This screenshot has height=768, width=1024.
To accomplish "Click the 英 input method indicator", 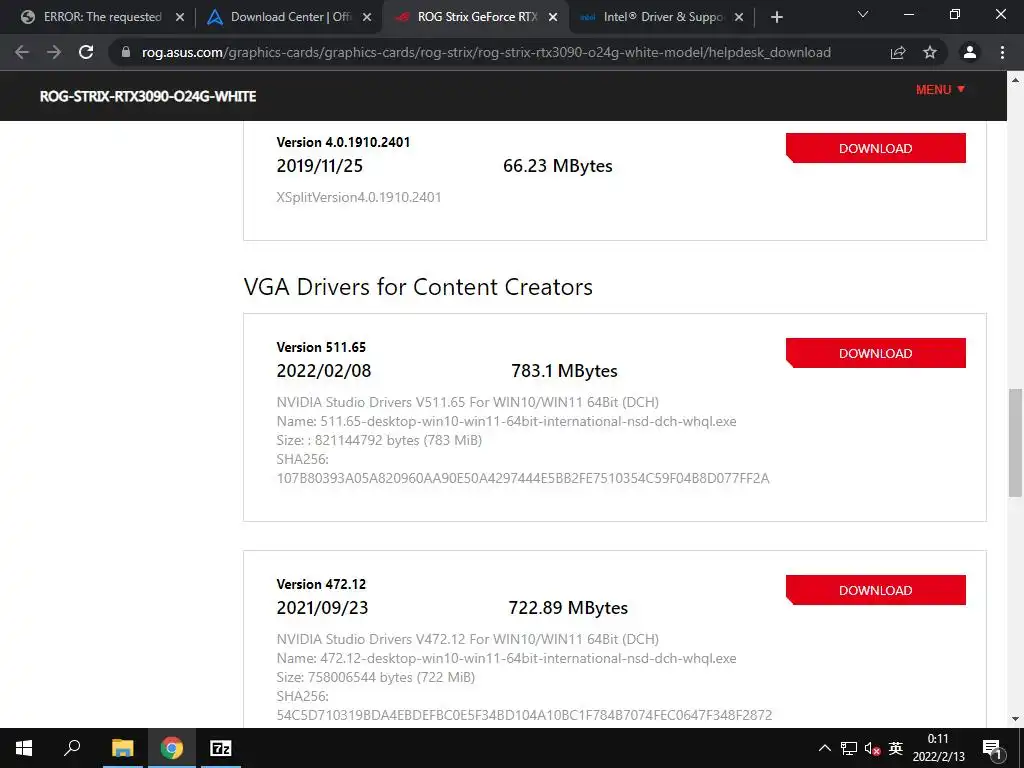I will 896,748.
